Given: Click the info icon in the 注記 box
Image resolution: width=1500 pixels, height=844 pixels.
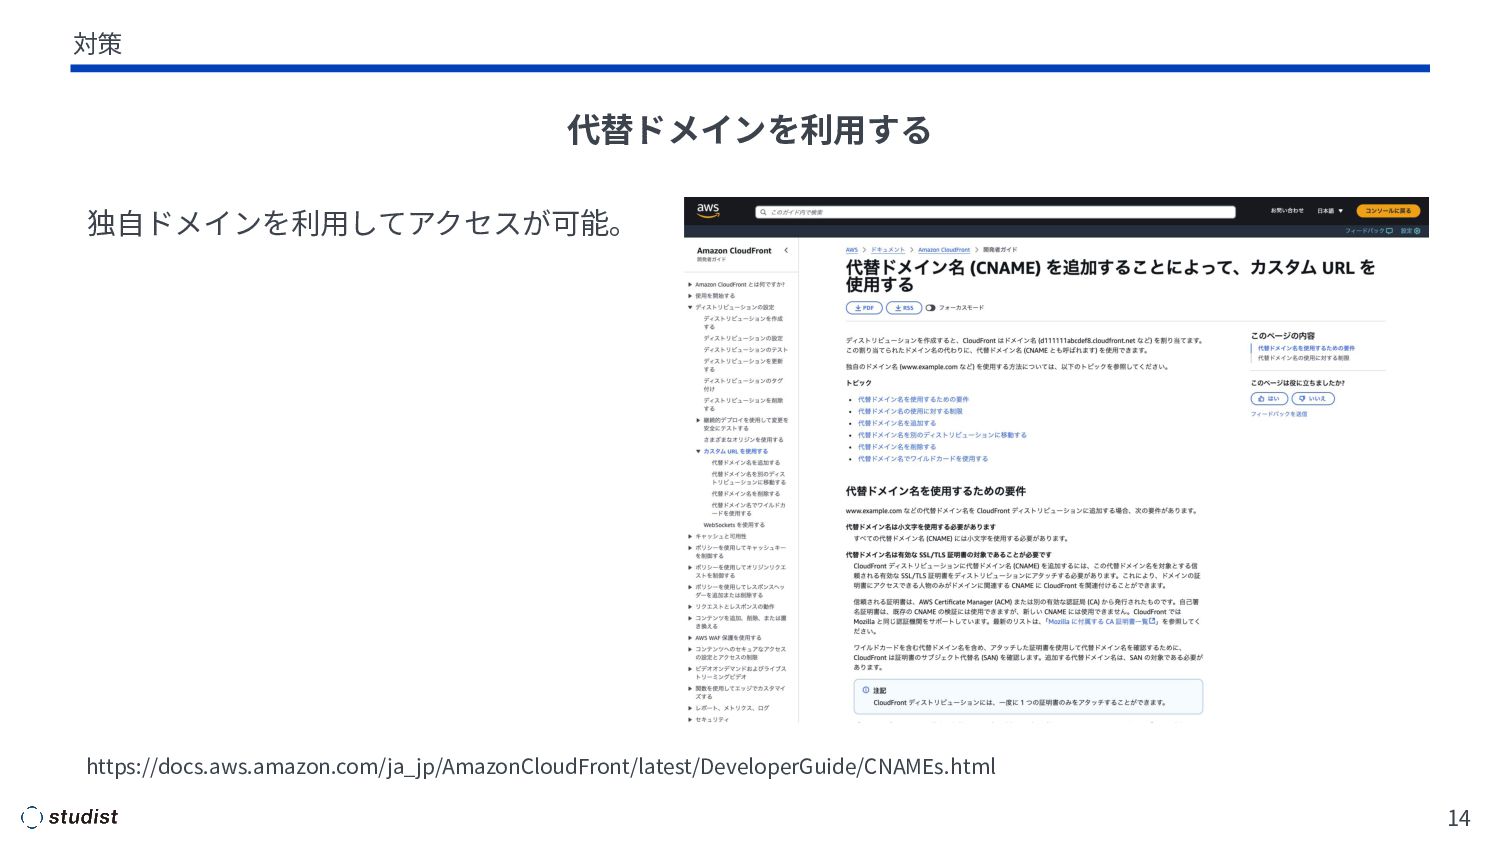Looking at the screenshot, I should (866, 690).
